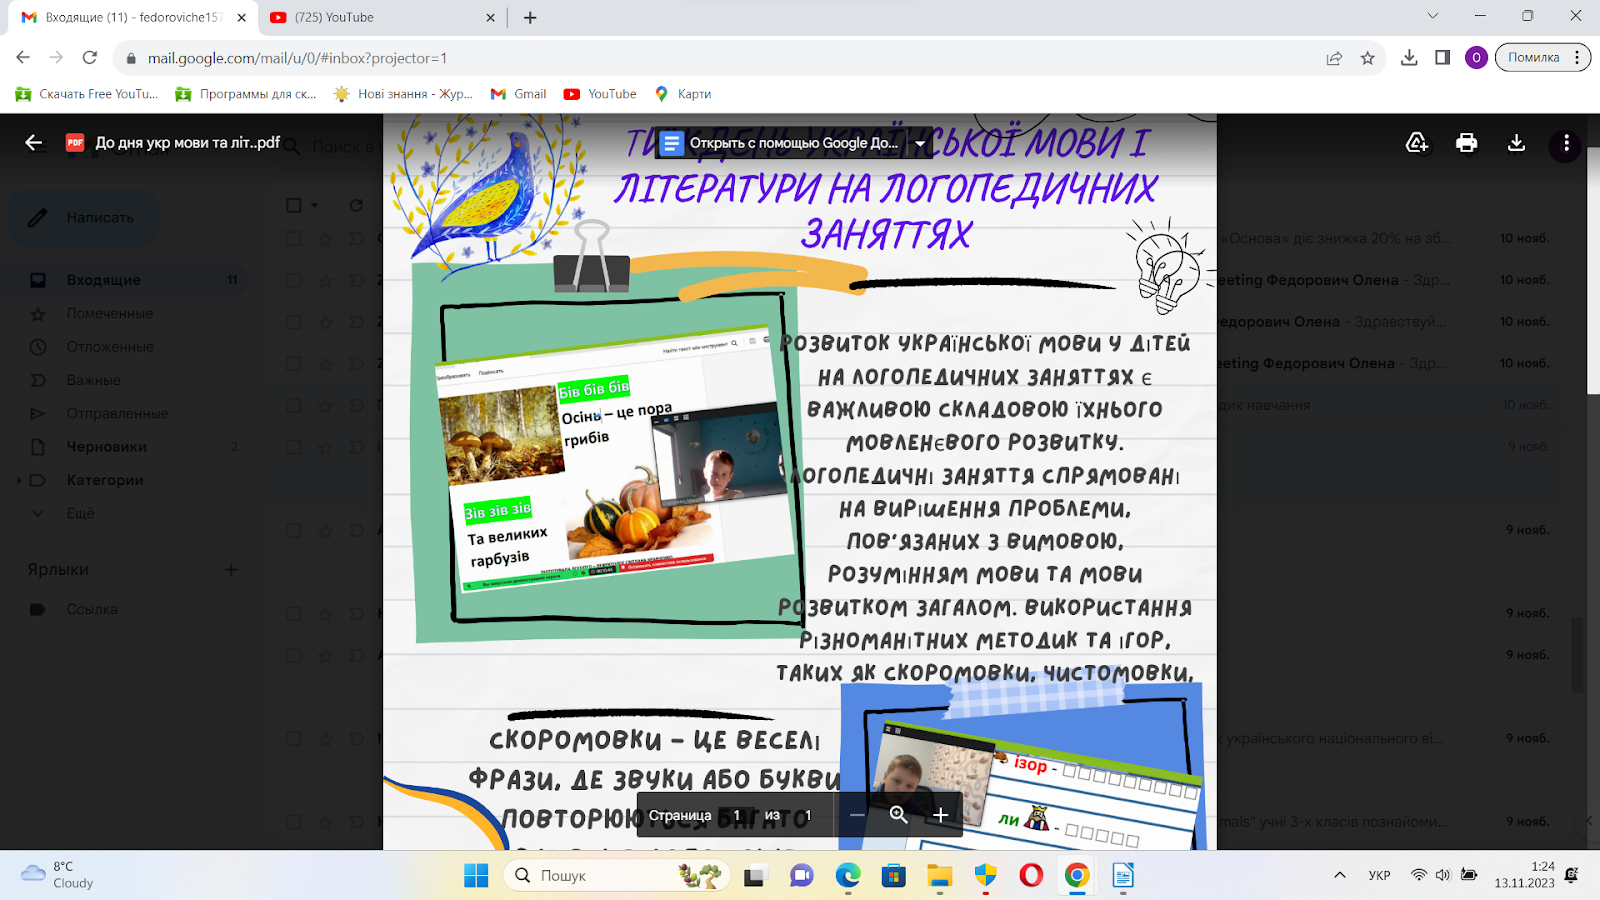This screenshot has height=900, width=1600.
Task: Create new label with plus icon
Action: tap(231, 569)
